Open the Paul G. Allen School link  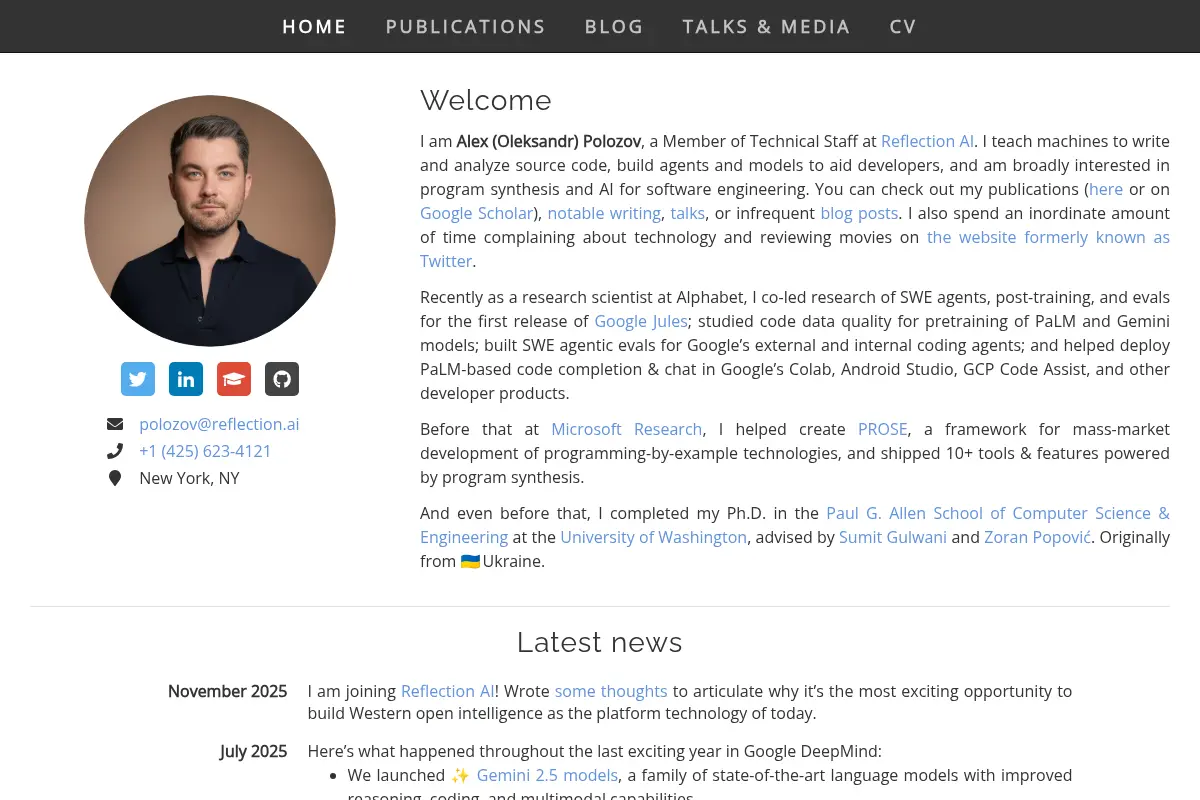[x=998, y=513]
